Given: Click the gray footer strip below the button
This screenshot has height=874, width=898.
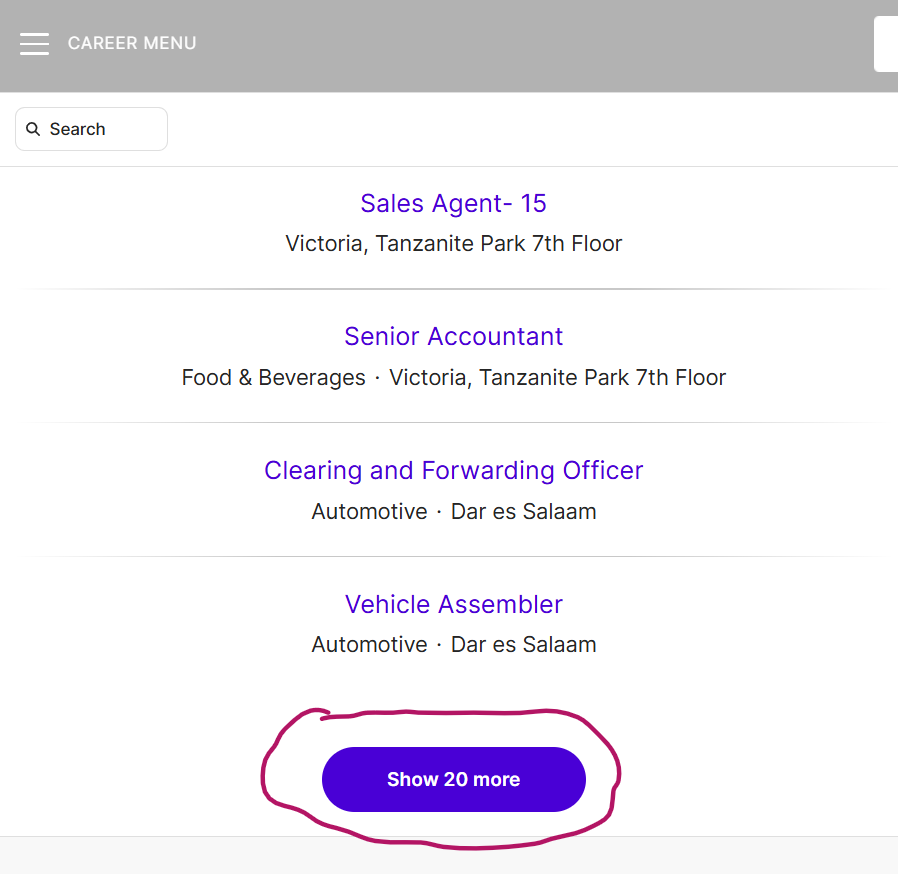Looking at the screenshot, I should [x=449, y=855].
